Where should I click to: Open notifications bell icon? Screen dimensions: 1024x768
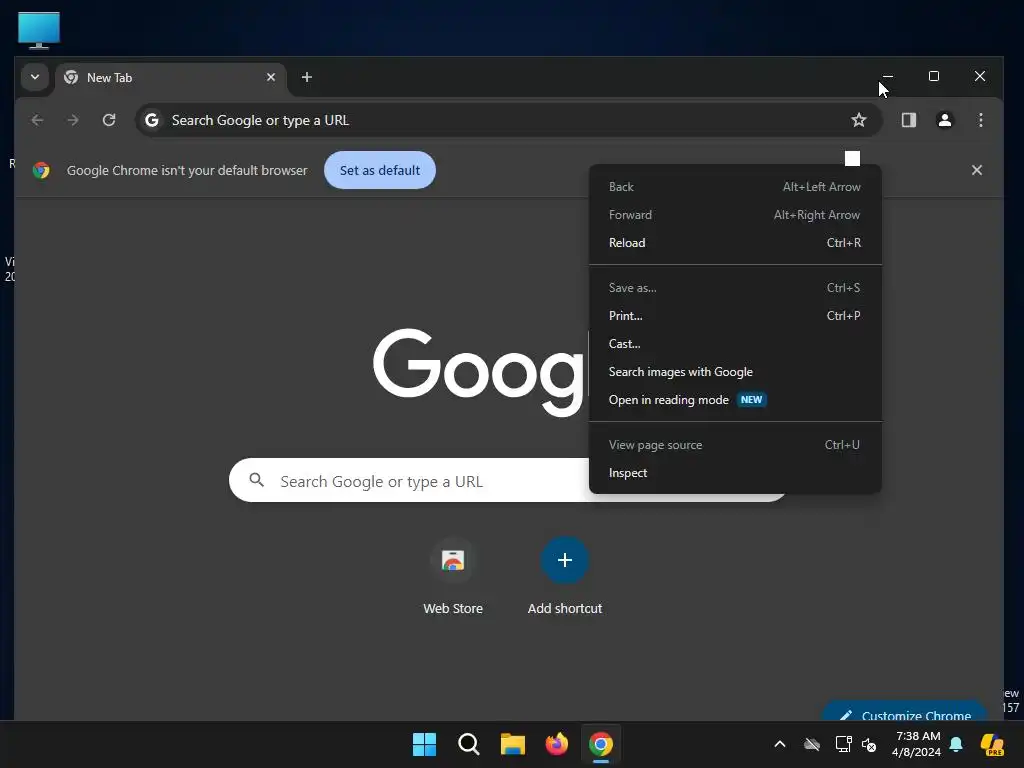pyautogui.click(x=956, y=744)
